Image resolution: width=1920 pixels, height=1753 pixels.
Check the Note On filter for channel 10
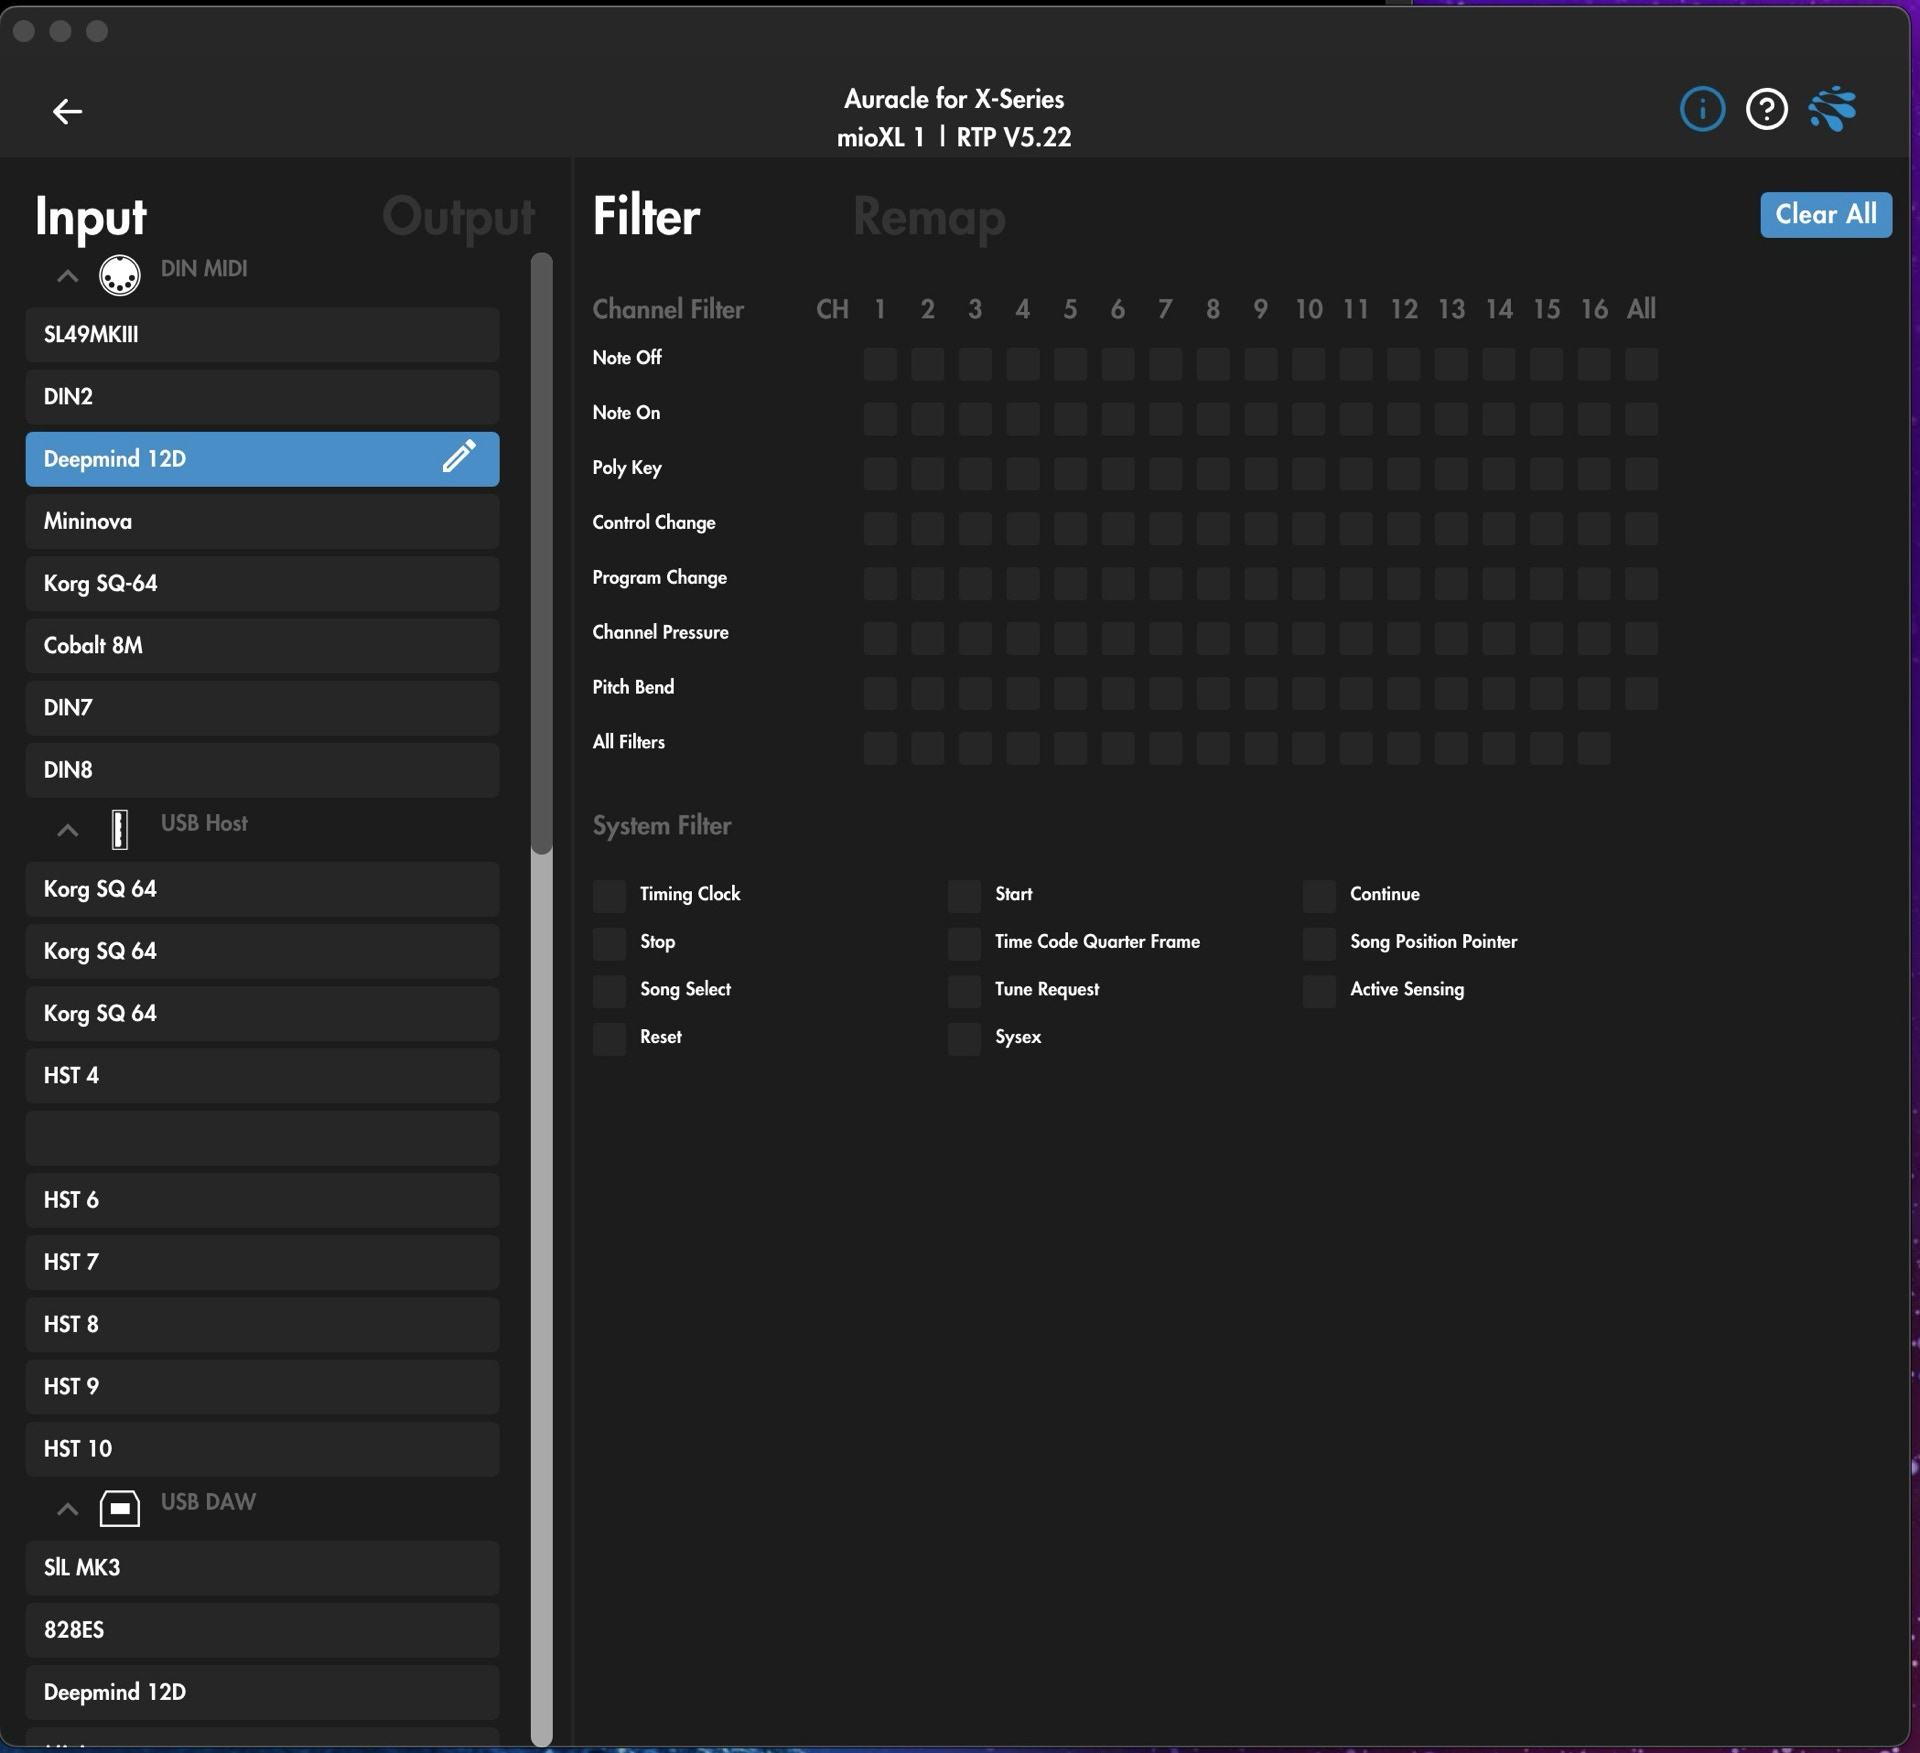[1308, 419]
